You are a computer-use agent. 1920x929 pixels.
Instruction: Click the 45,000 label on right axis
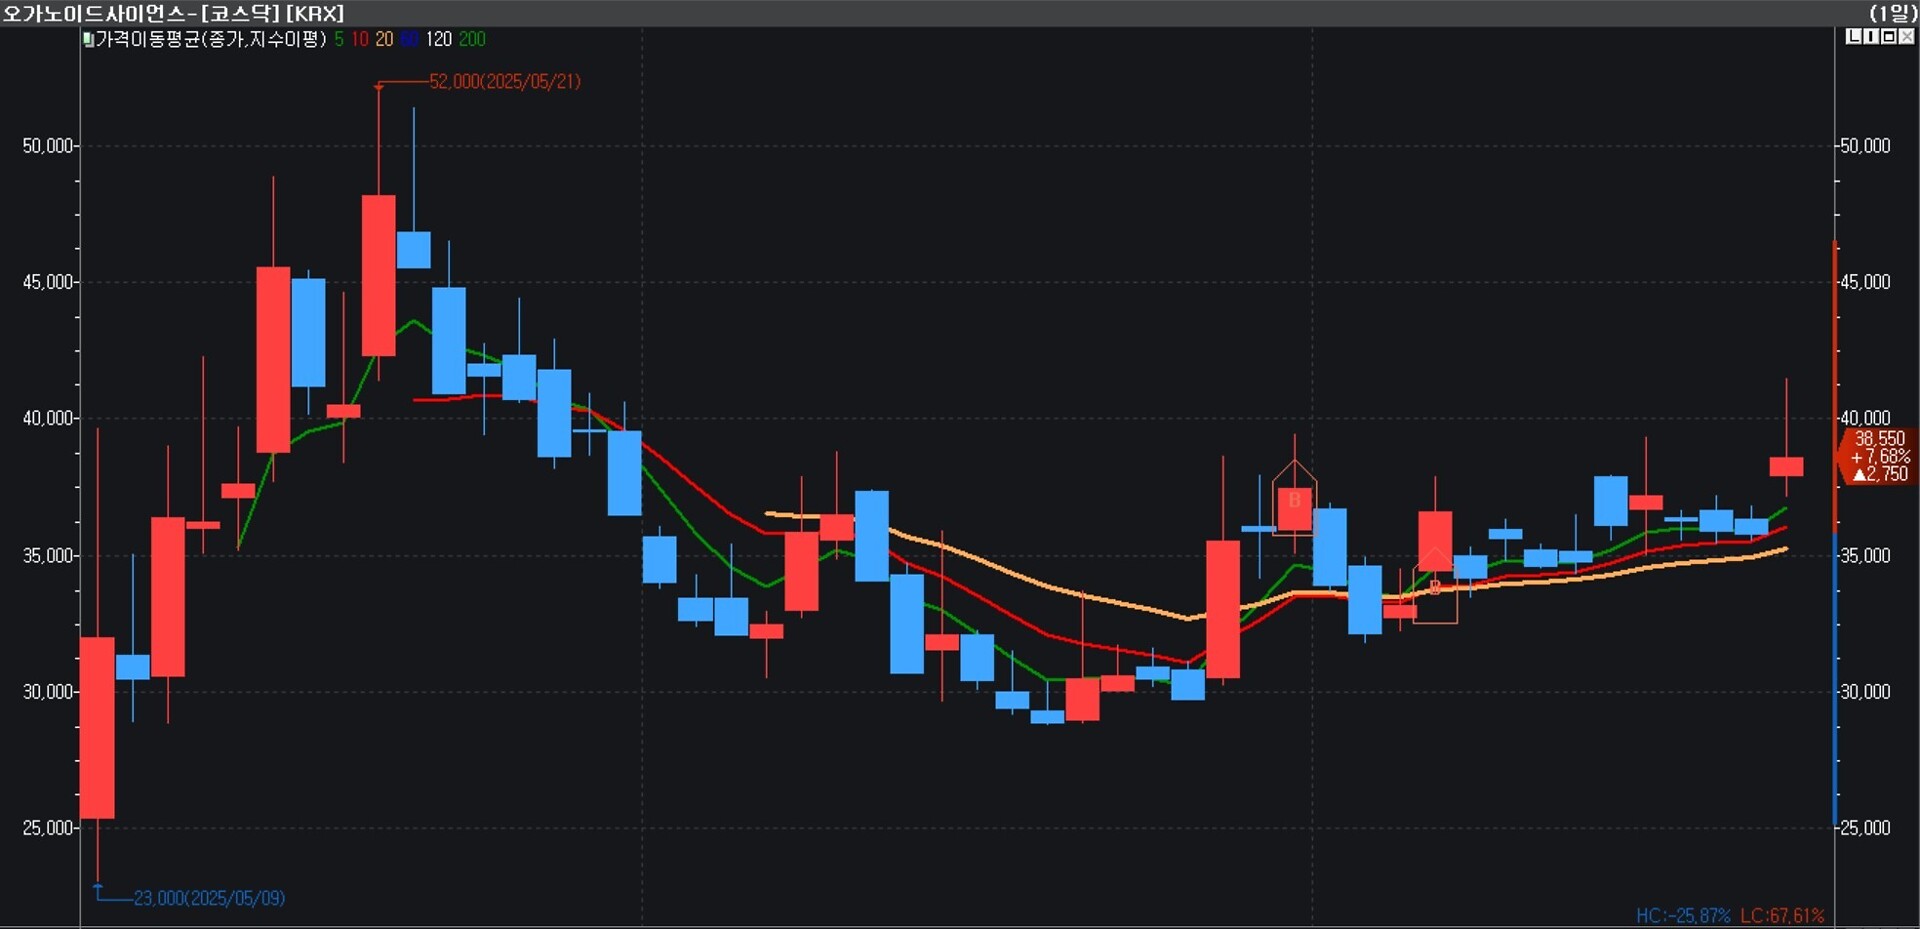pos(1866,282)
